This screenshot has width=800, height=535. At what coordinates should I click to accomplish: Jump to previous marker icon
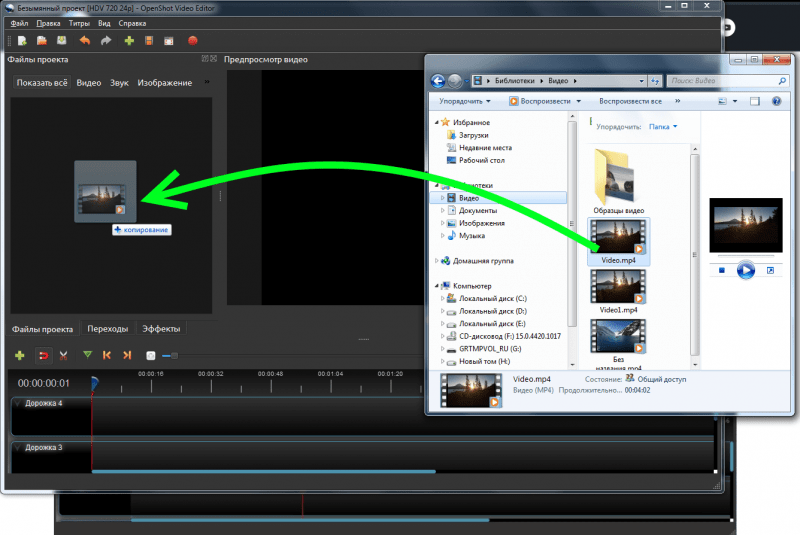tap(107, 355)
